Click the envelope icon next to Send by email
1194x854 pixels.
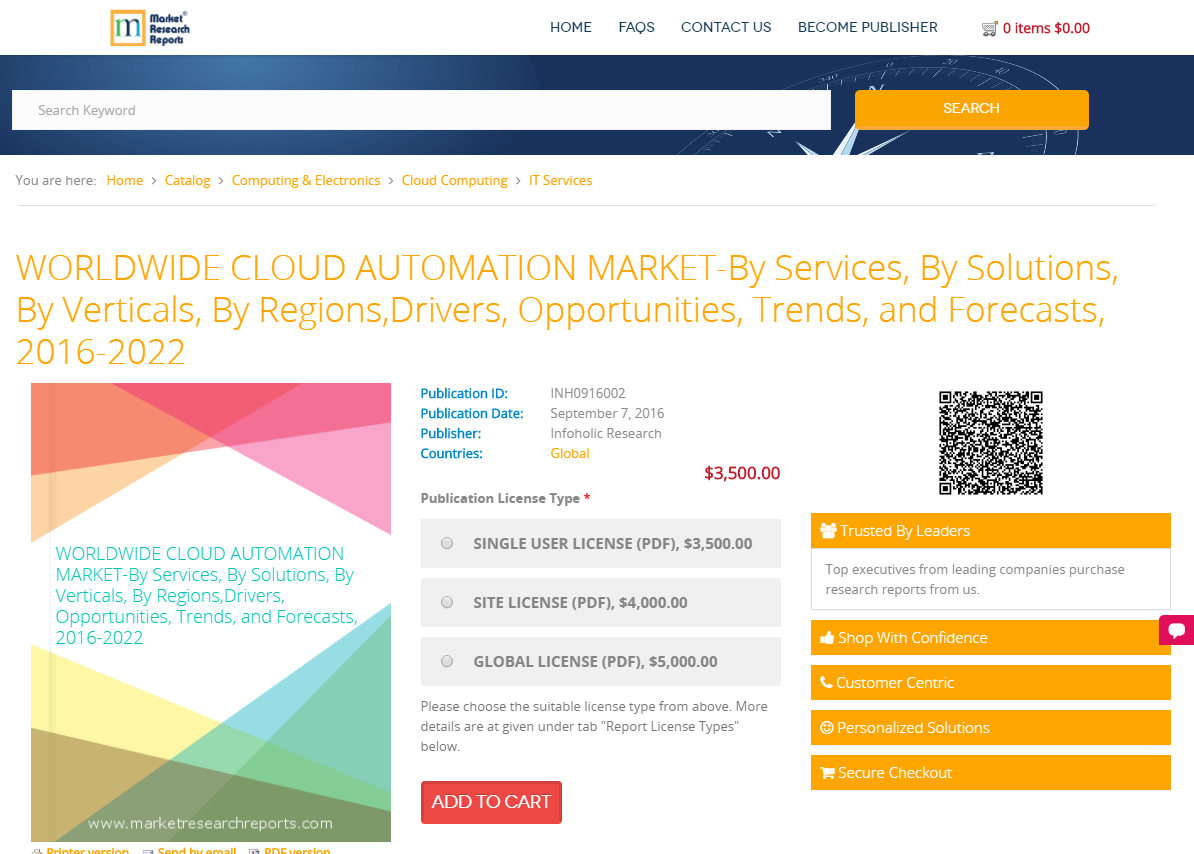point(147,850)
